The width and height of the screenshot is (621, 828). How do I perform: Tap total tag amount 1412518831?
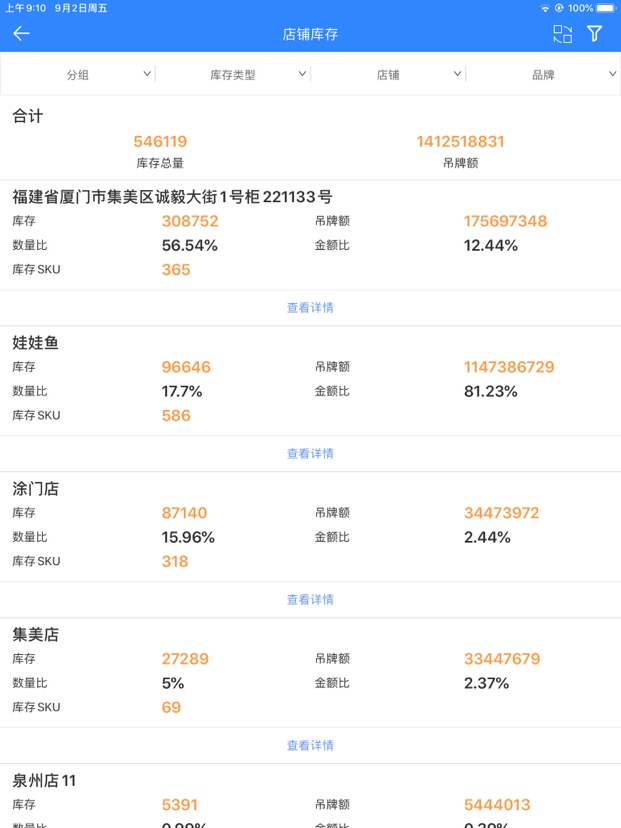pyautogui.click(x=460, y=142)
